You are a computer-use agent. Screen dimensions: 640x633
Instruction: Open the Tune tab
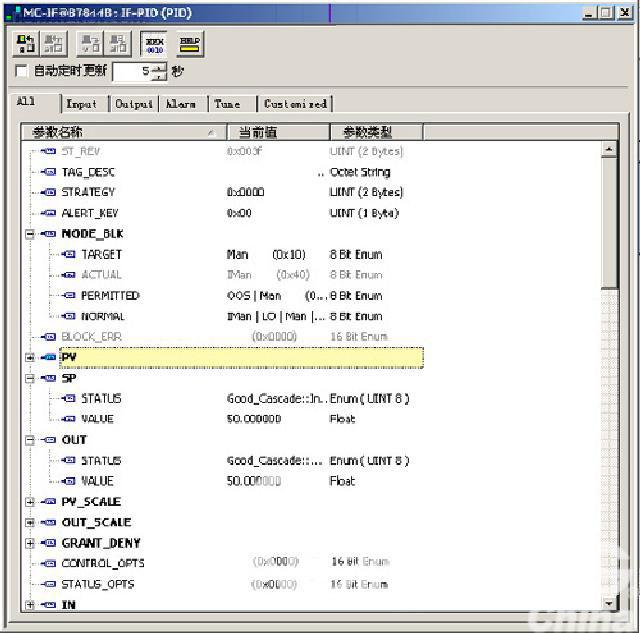point(227,104)
